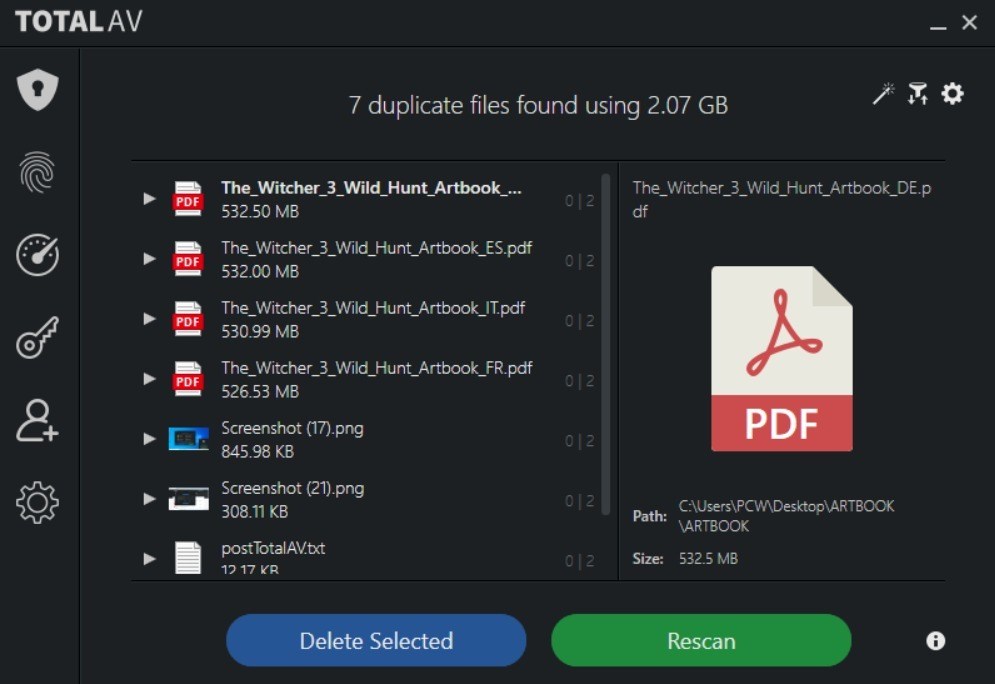Select The_Witcher_3_Wild_Hunt_Artbook_ES.pdf file name
The image size is (995, 684).
pos(376,248)
